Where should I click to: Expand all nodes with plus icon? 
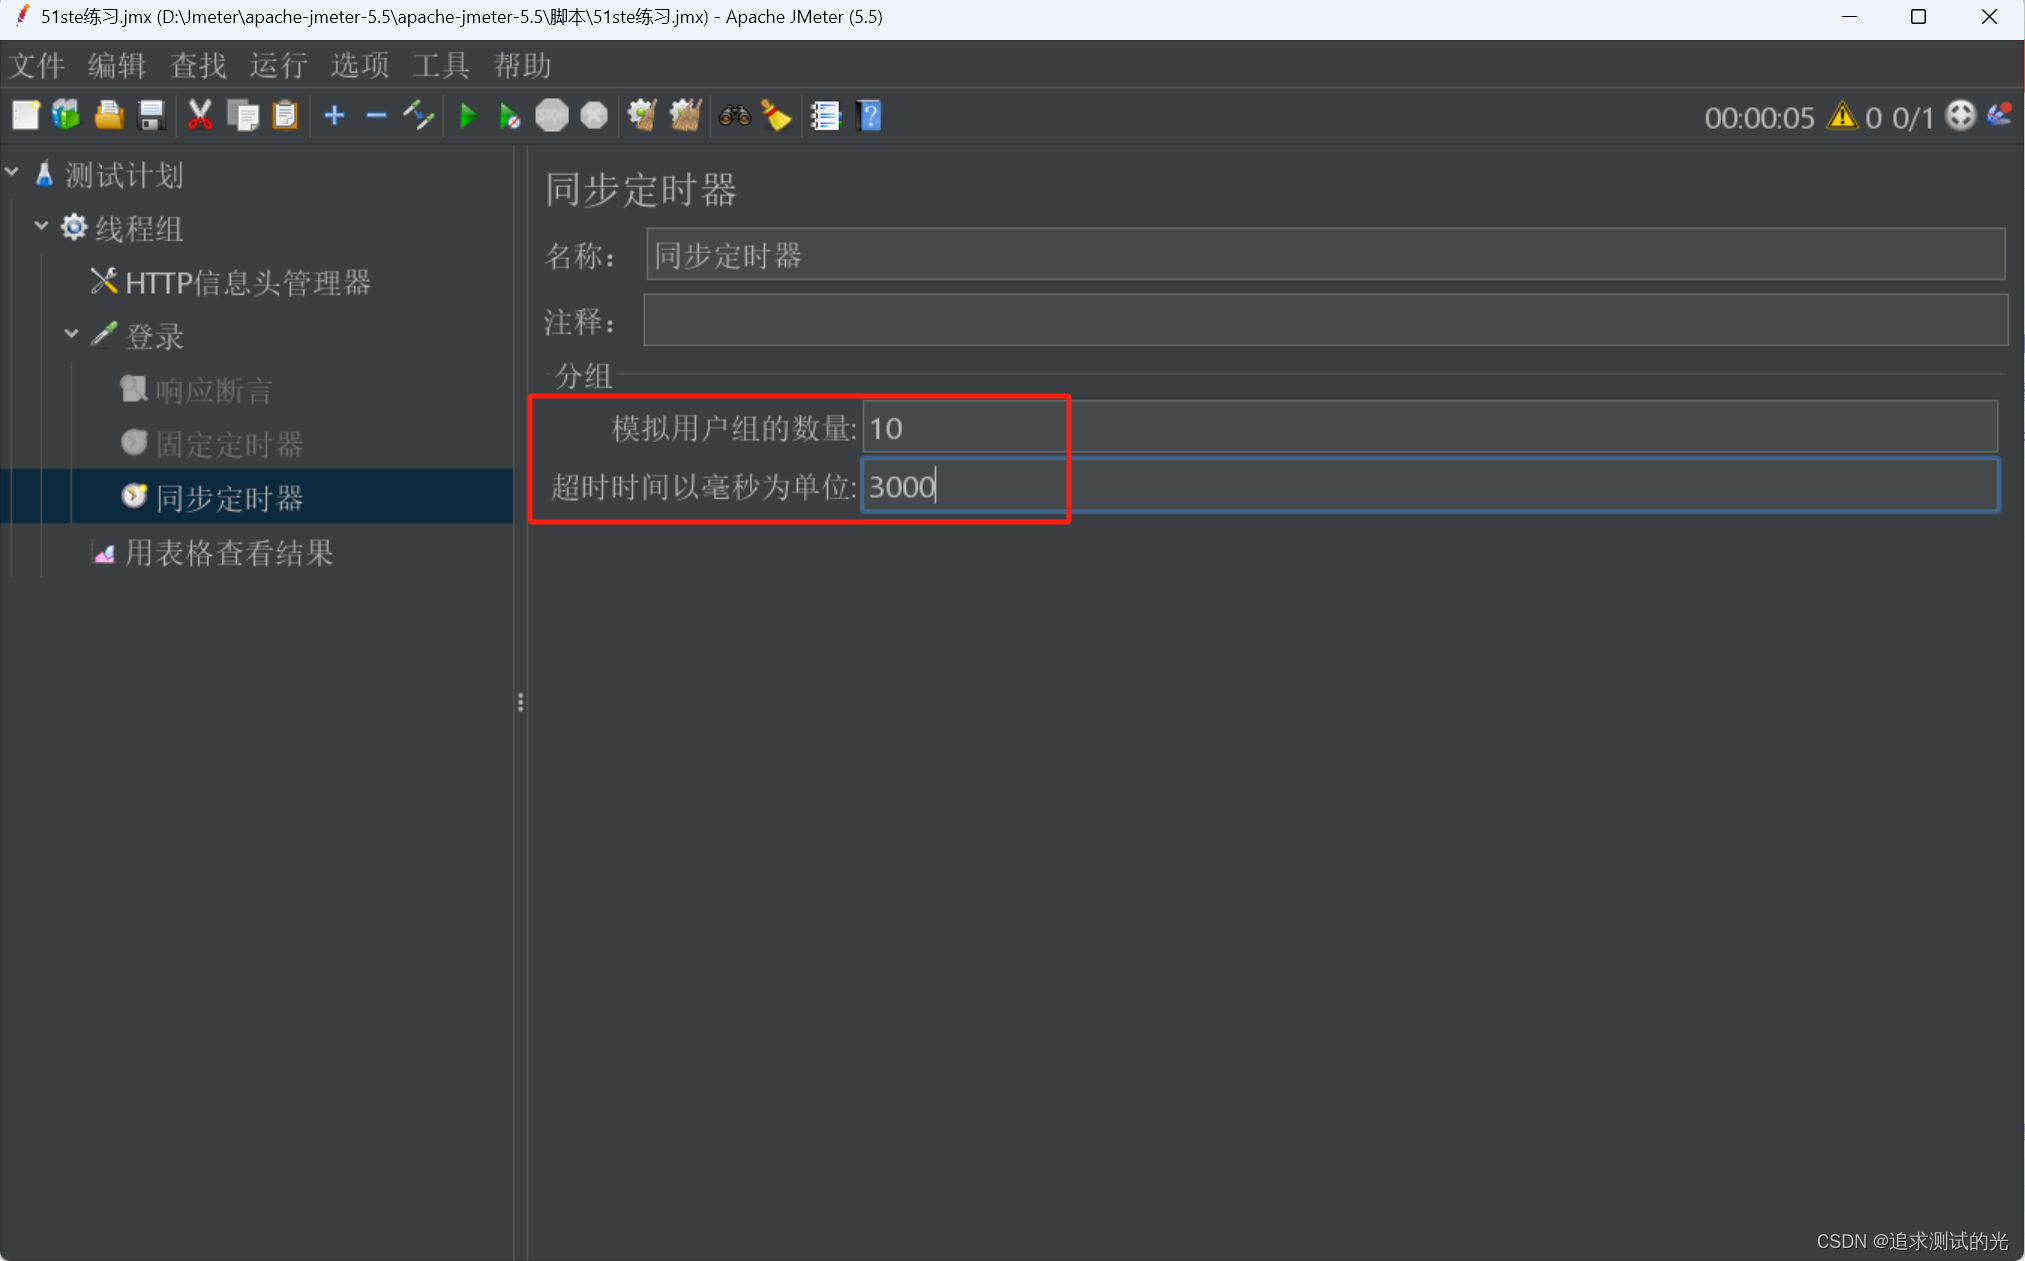tap(335, 116)
